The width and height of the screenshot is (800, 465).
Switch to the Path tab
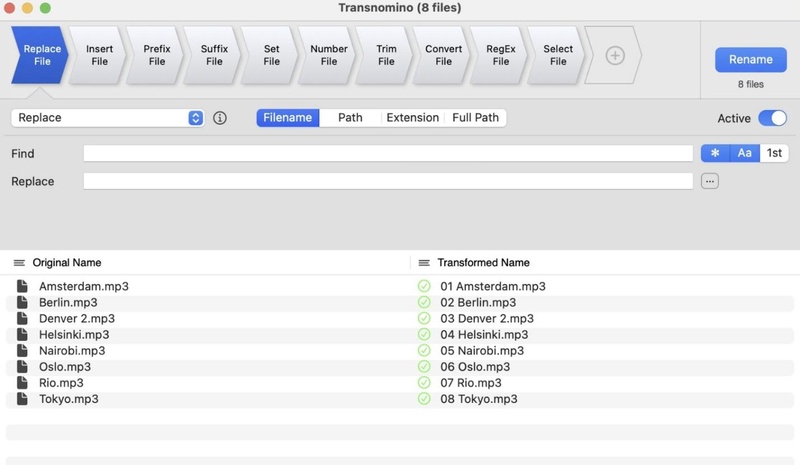[x=350, y=118]
